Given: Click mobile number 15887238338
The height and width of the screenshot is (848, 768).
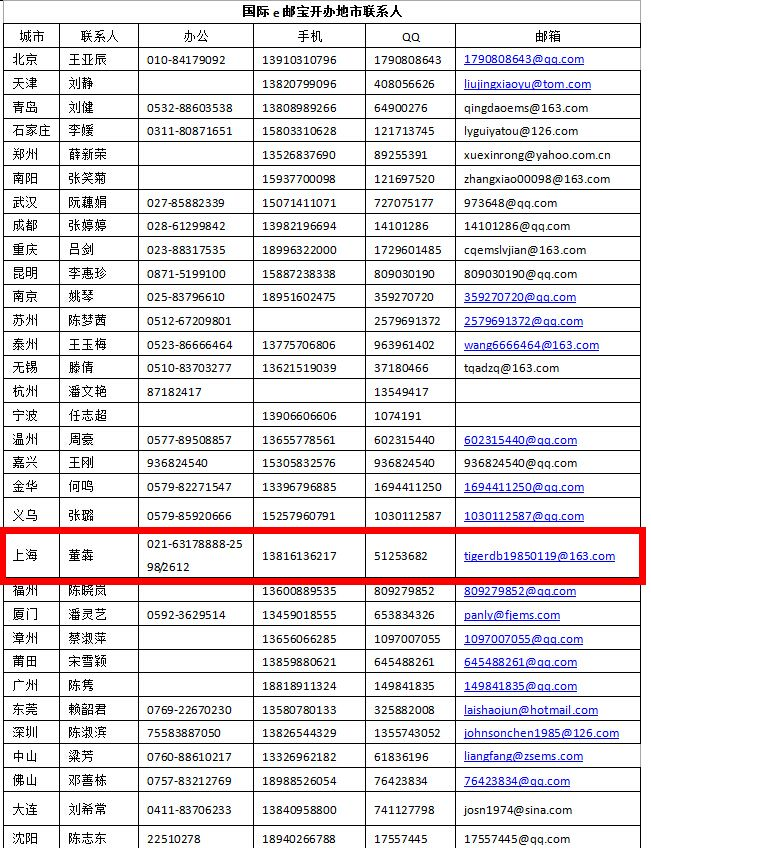Looking at the screenshot, I should point(299,274).
